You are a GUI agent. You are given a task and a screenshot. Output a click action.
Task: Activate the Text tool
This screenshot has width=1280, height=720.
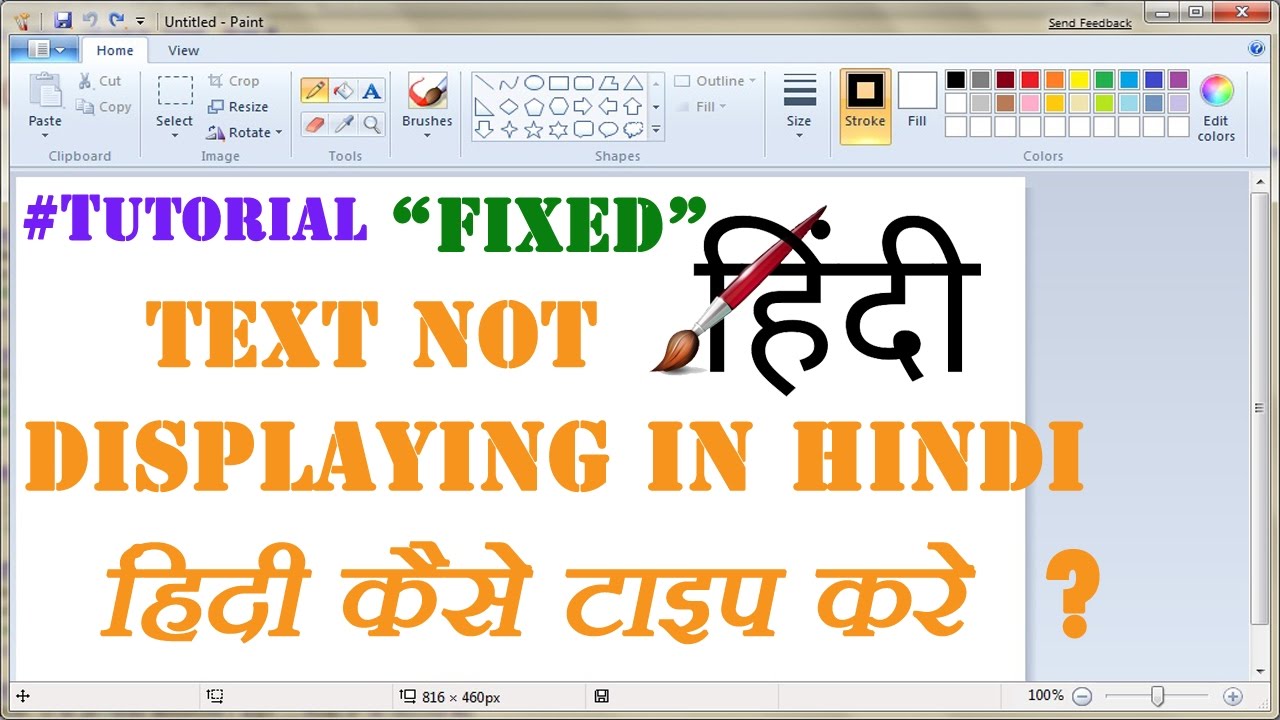click(x=371, y=90)
